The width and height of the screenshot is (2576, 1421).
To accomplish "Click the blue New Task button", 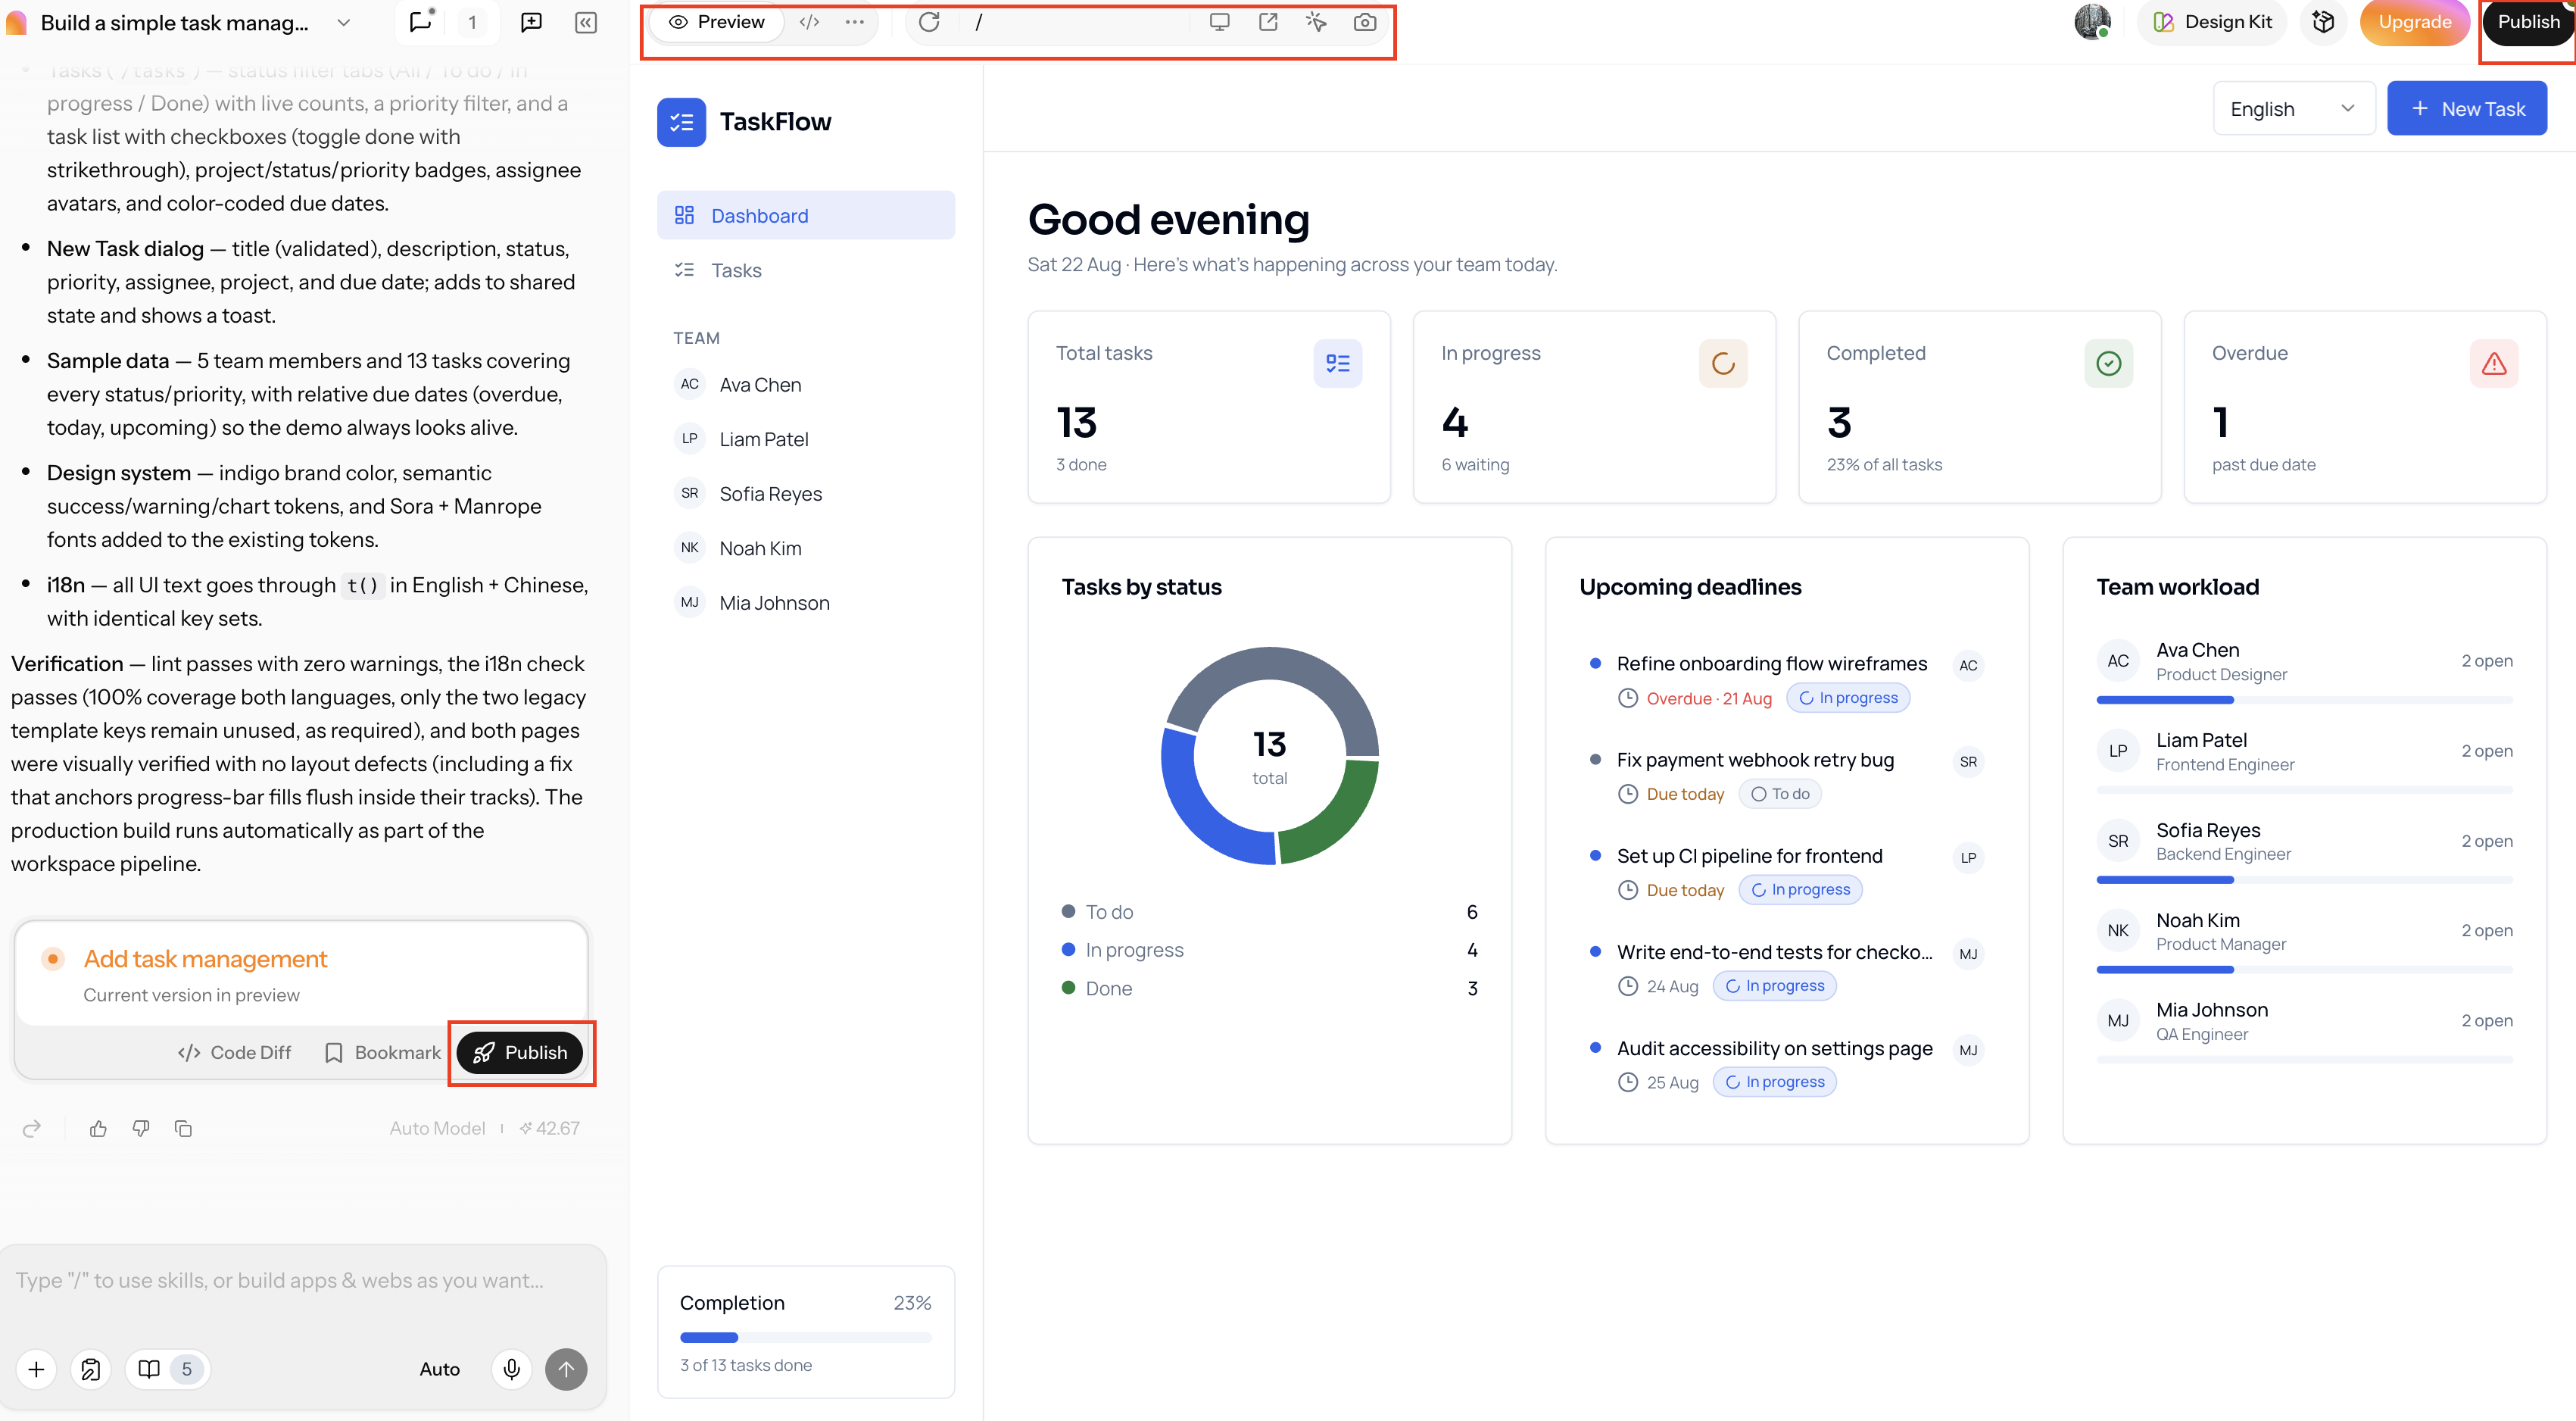I will 2466,109.
